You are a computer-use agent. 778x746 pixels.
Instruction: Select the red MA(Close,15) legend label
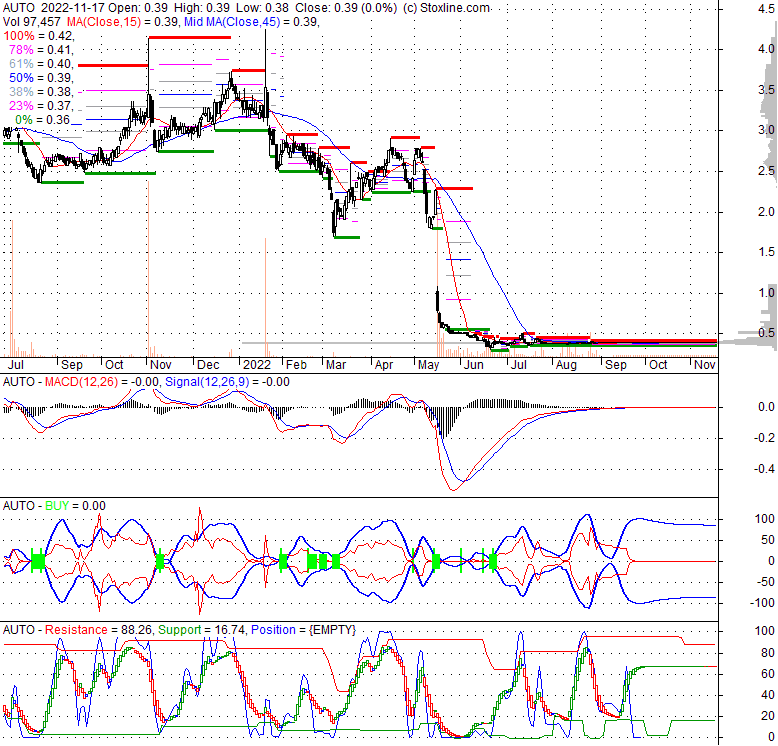[x=104, y=22]
